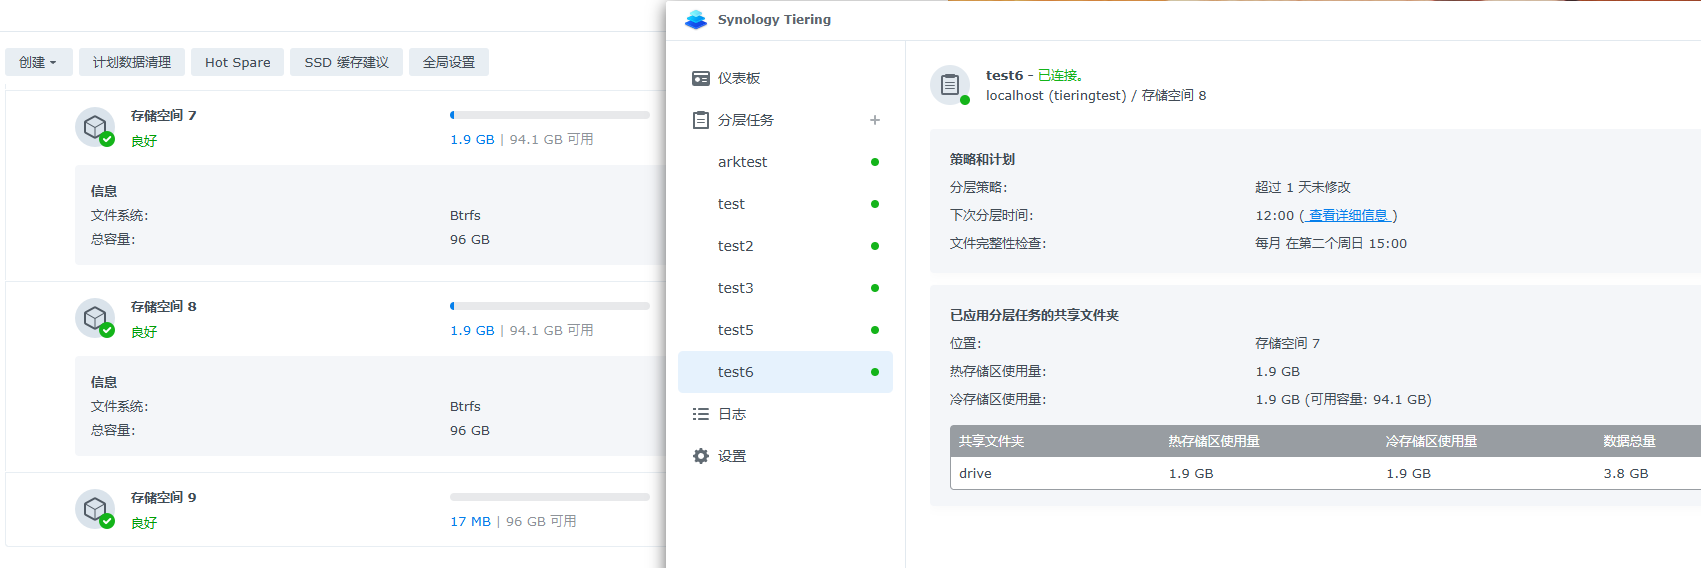Click the 仪表板 dashboard icon in sidebar
The image size is (1701, 568).
pyautogui.click(x=701, y=78)
